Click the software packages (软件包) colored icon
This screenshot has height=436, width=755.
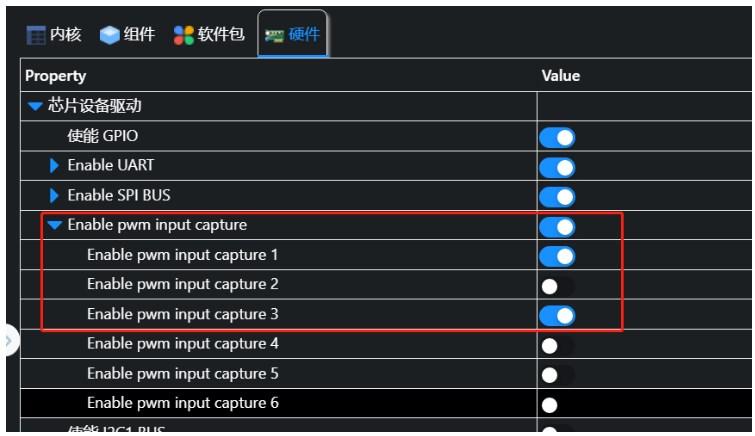coord(182,33)
